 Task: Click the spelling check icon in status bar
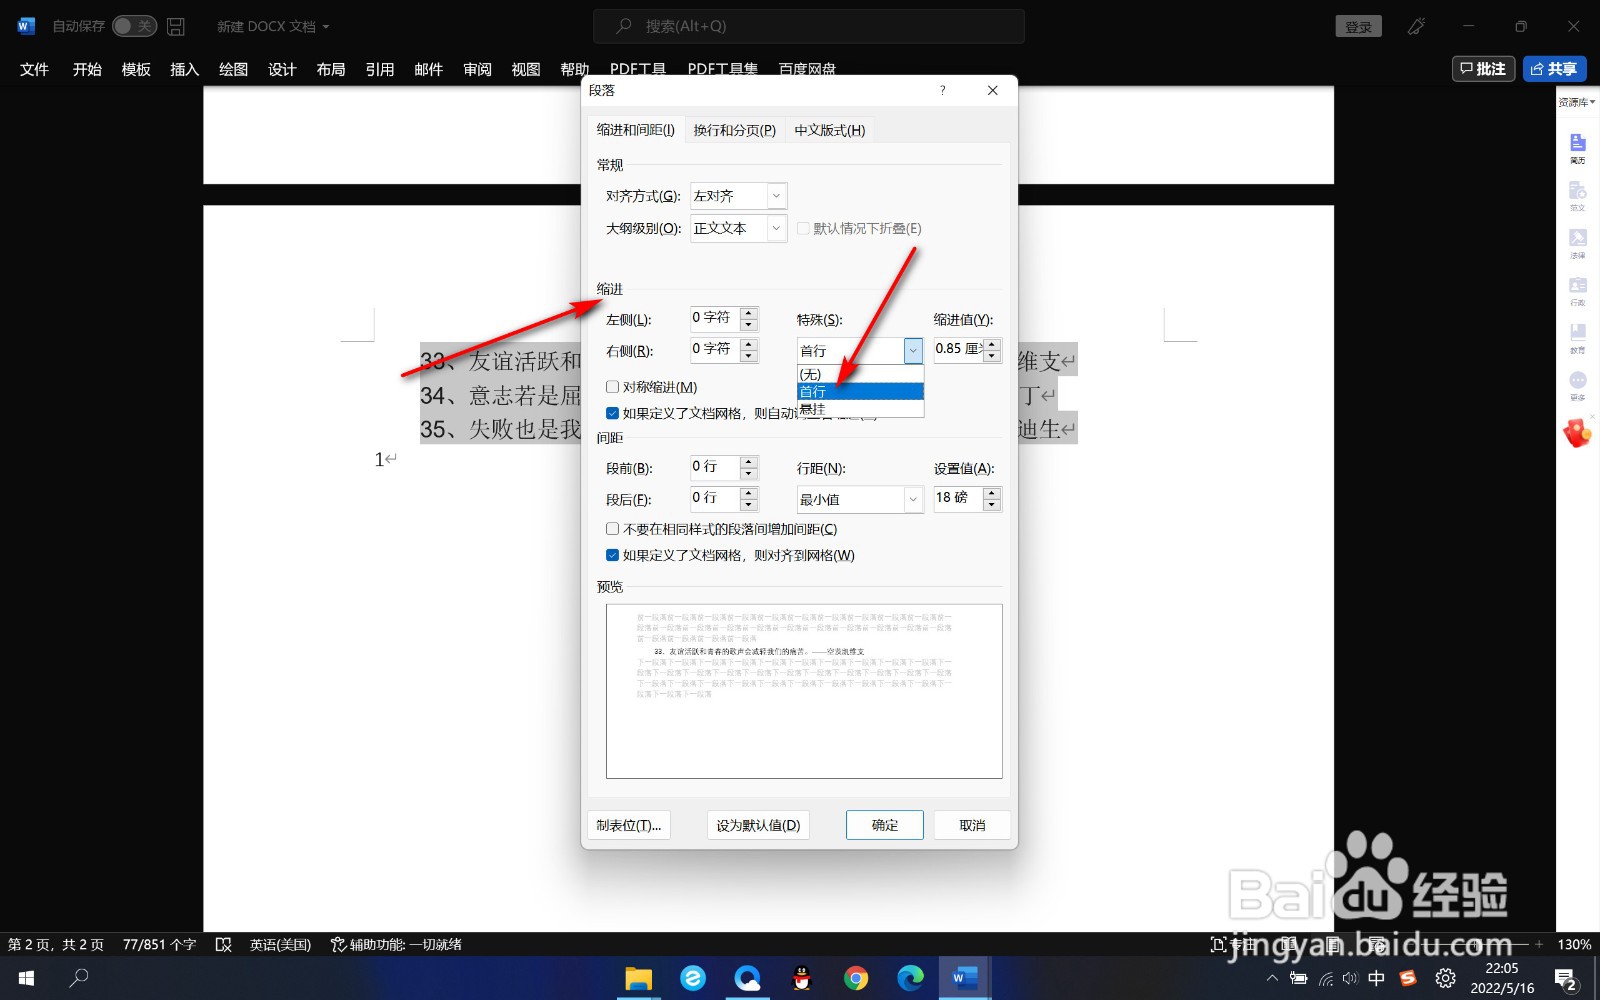224,944
